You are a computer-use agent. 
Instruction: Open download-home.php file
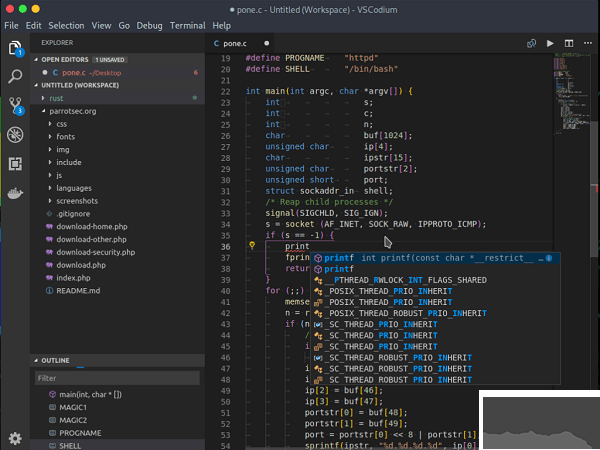coord(92,227)
